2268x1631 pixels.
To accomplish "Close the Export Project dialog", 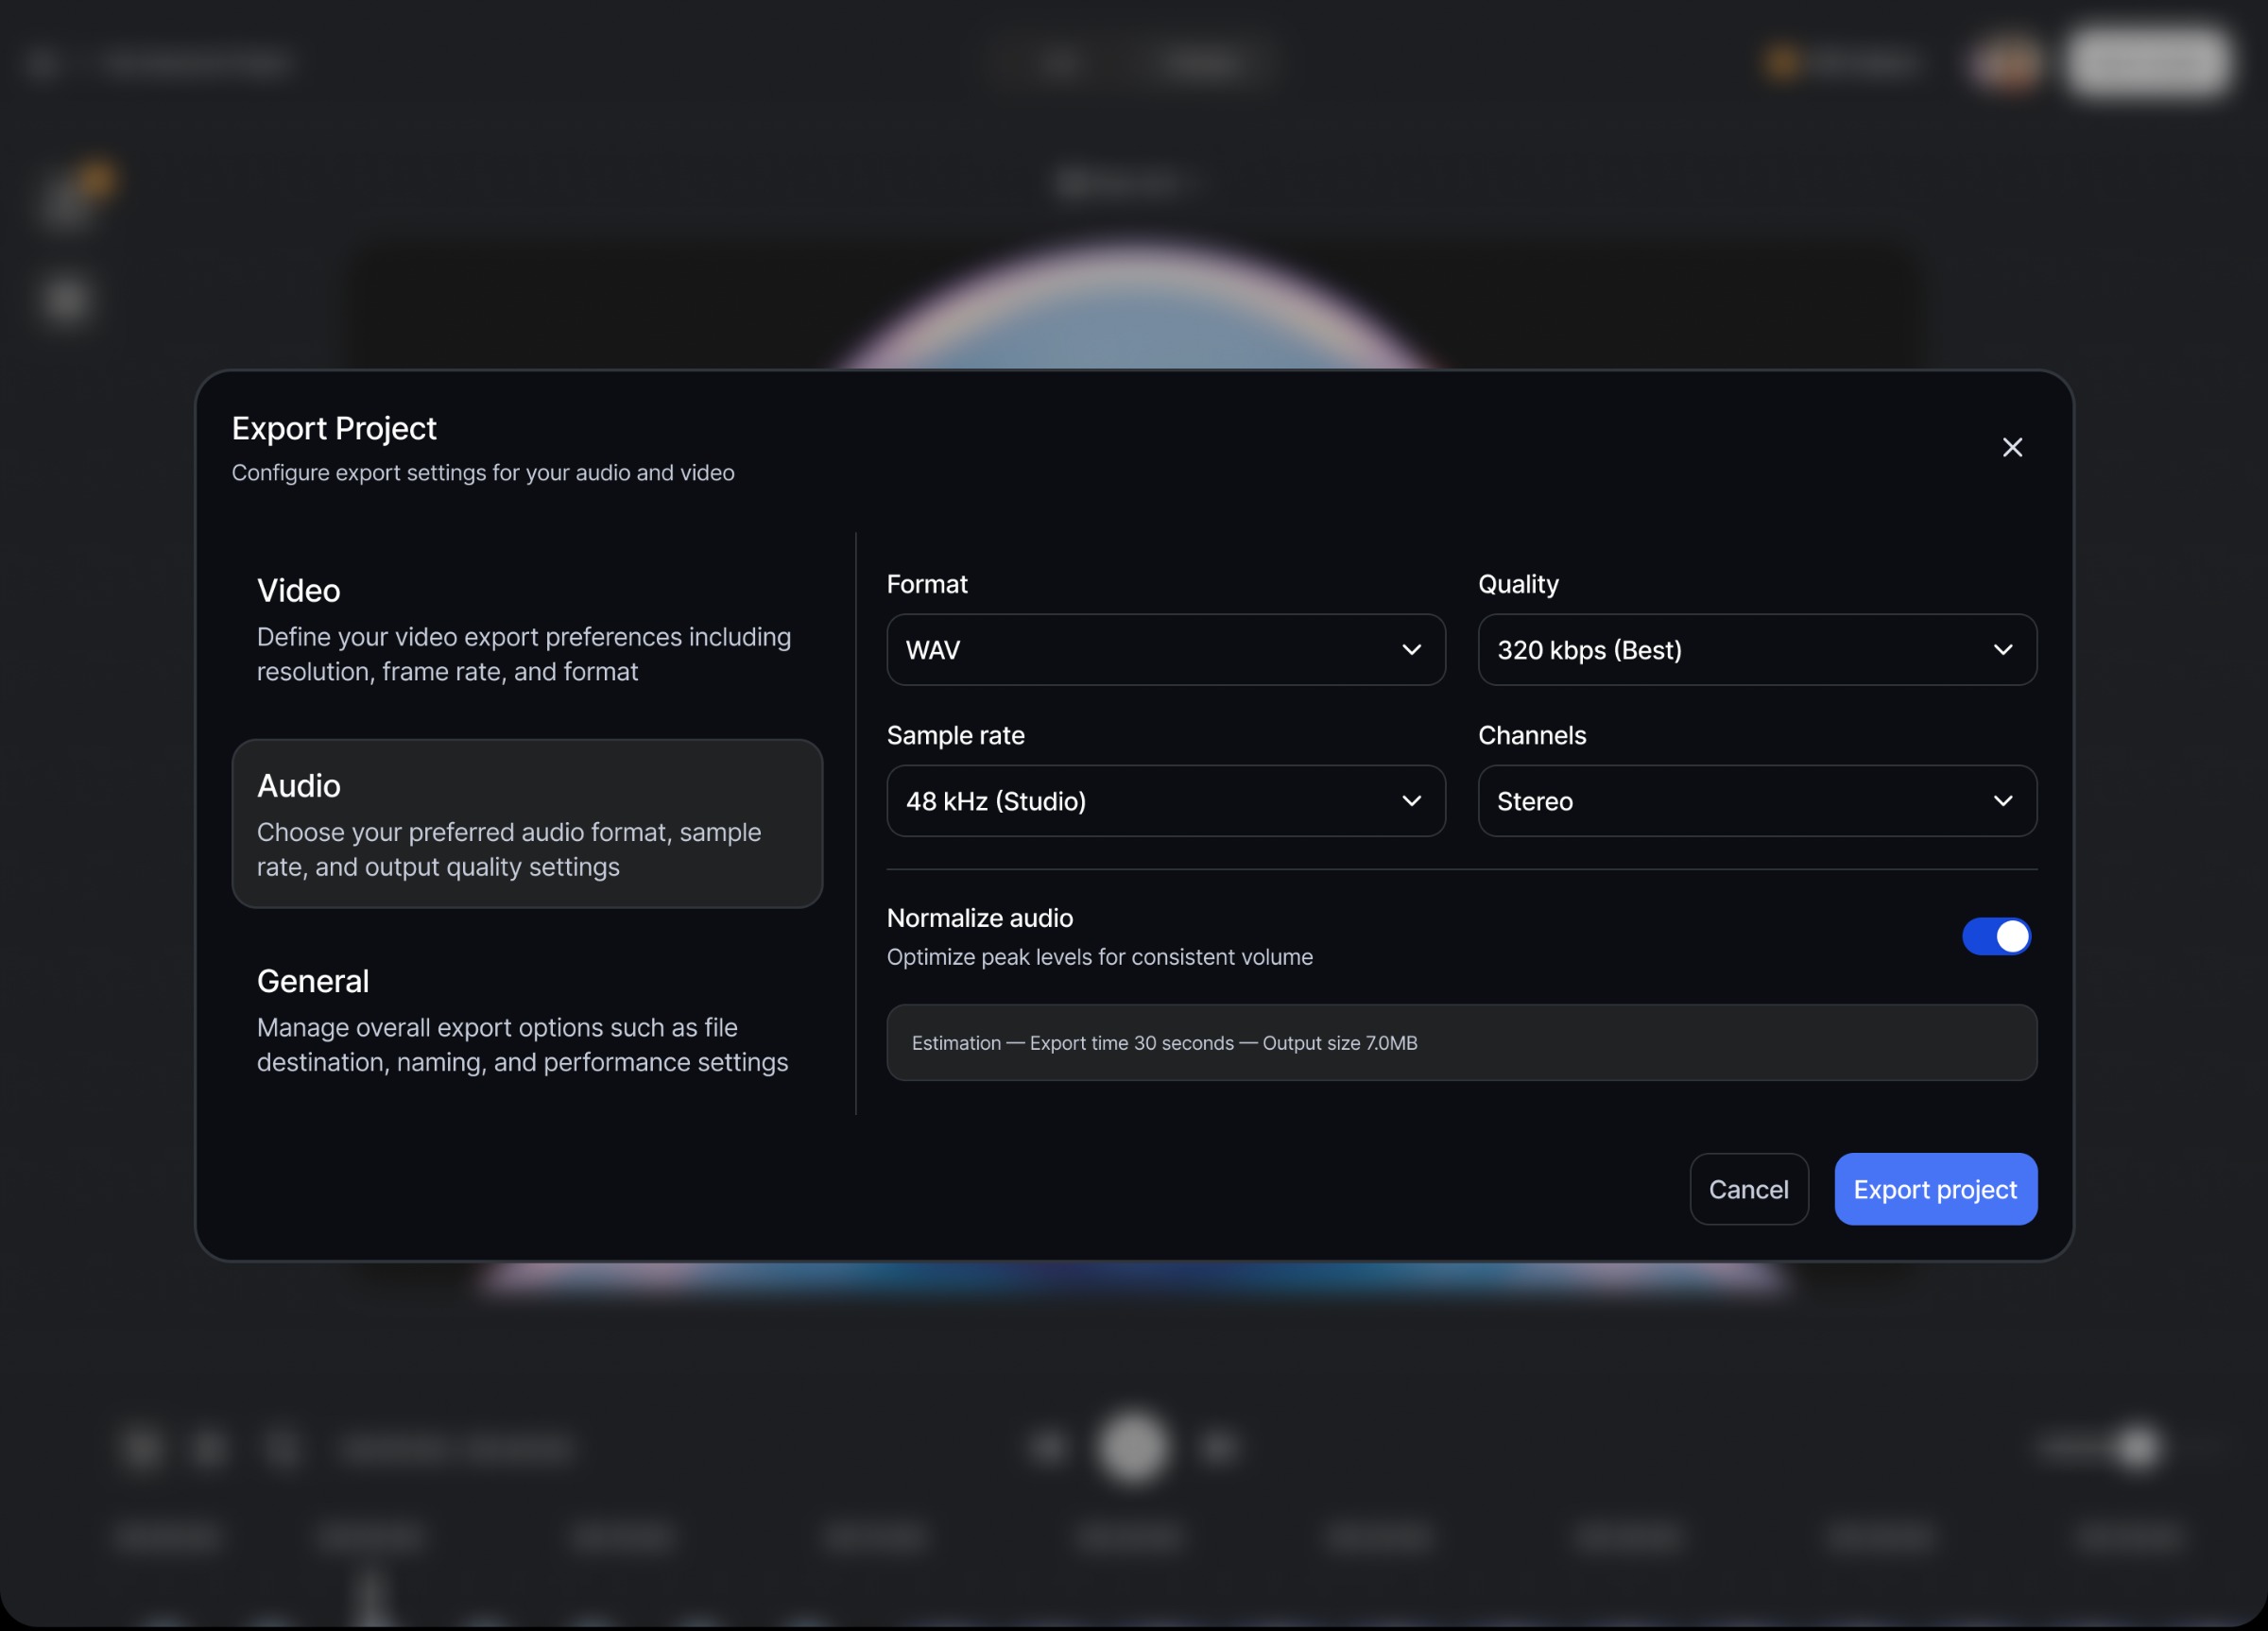I will 2012,447.
